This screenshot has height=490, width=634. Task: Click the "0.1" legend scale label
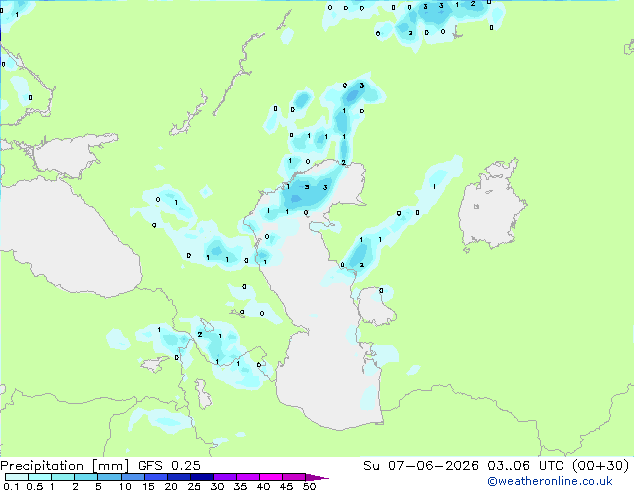[x=11, y=486]
